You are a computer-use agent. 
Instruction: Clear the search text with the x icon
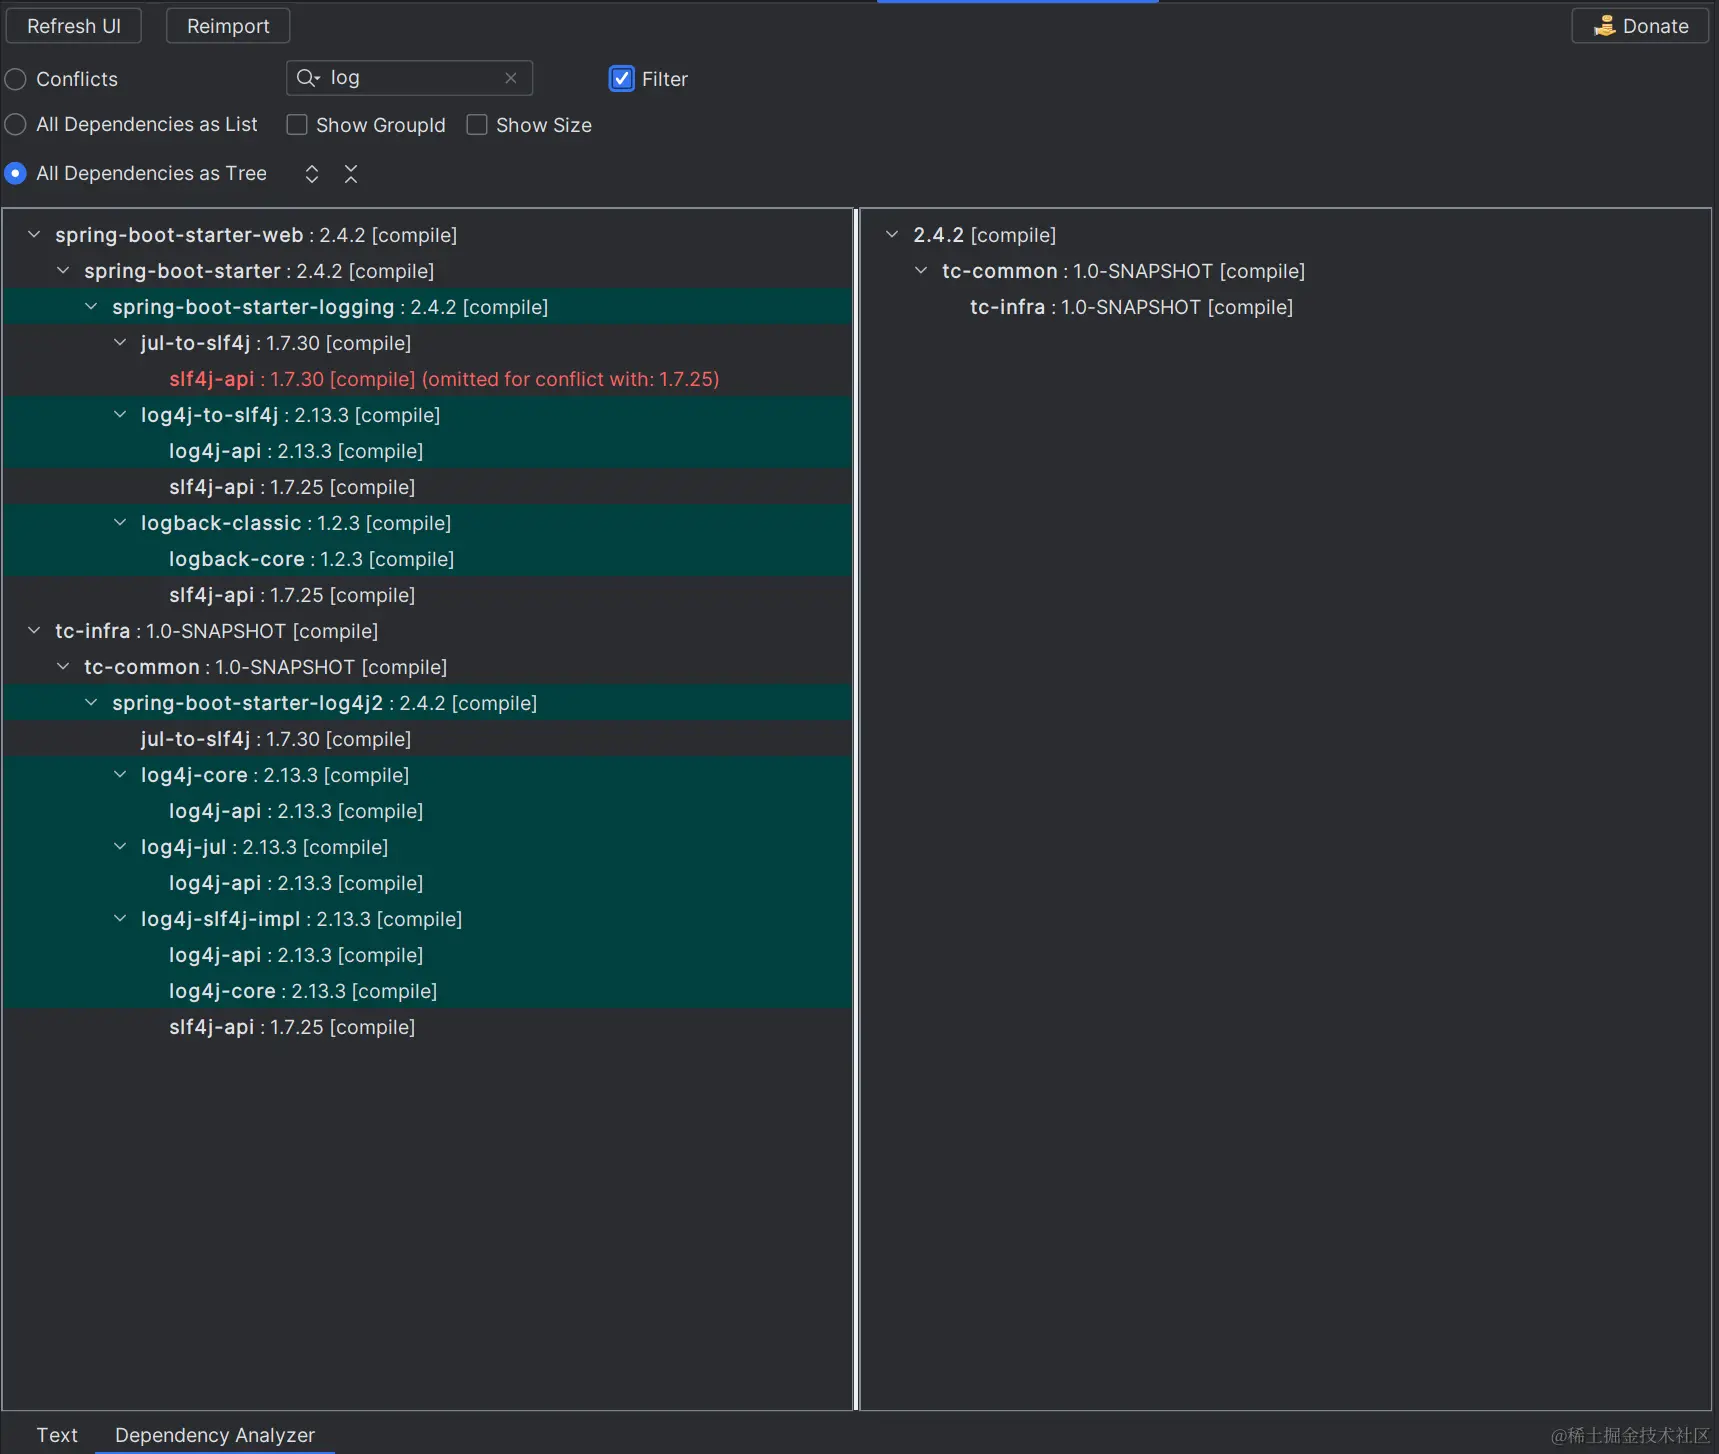tap(511, 78)
